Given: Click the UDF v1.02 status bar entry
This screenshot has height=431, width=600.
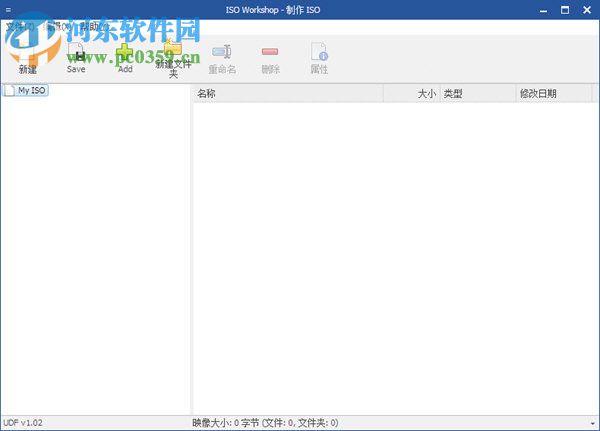Looking at the screenshot, I should click(x=23, y=423).
